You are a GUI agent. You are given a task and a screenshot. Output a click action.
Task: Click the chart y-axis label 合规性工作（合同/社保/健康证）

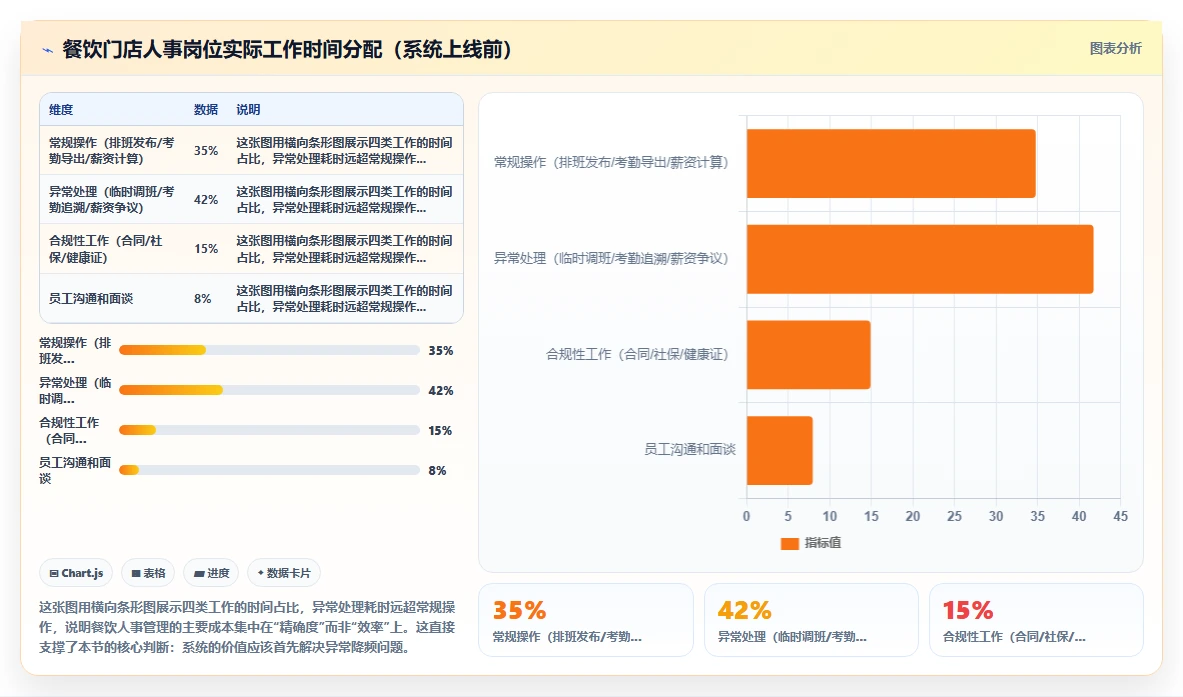point(638,354)
